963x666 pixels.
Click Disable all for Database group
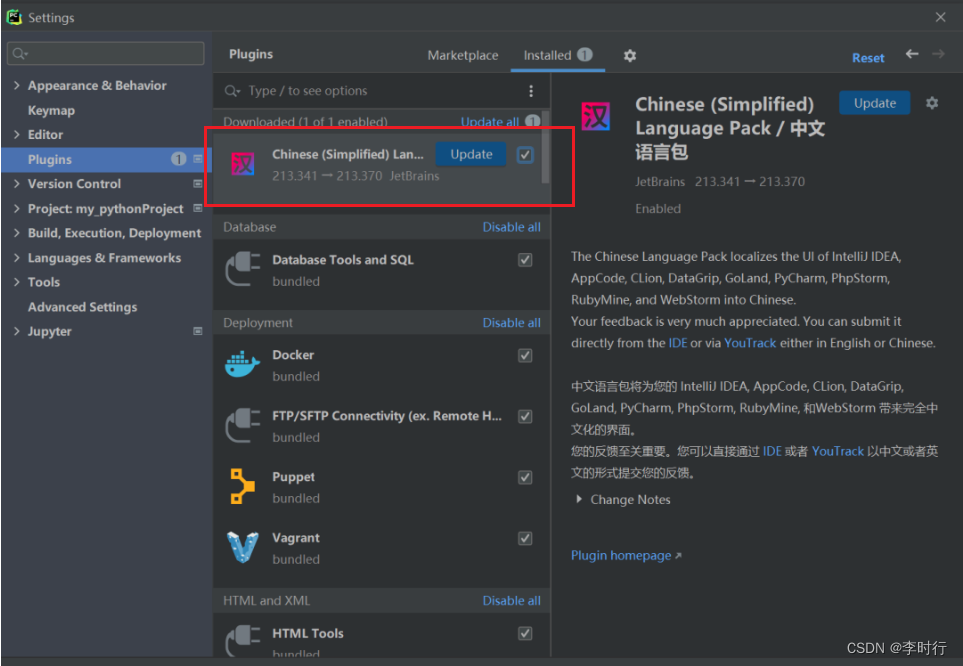pos(512,227)
